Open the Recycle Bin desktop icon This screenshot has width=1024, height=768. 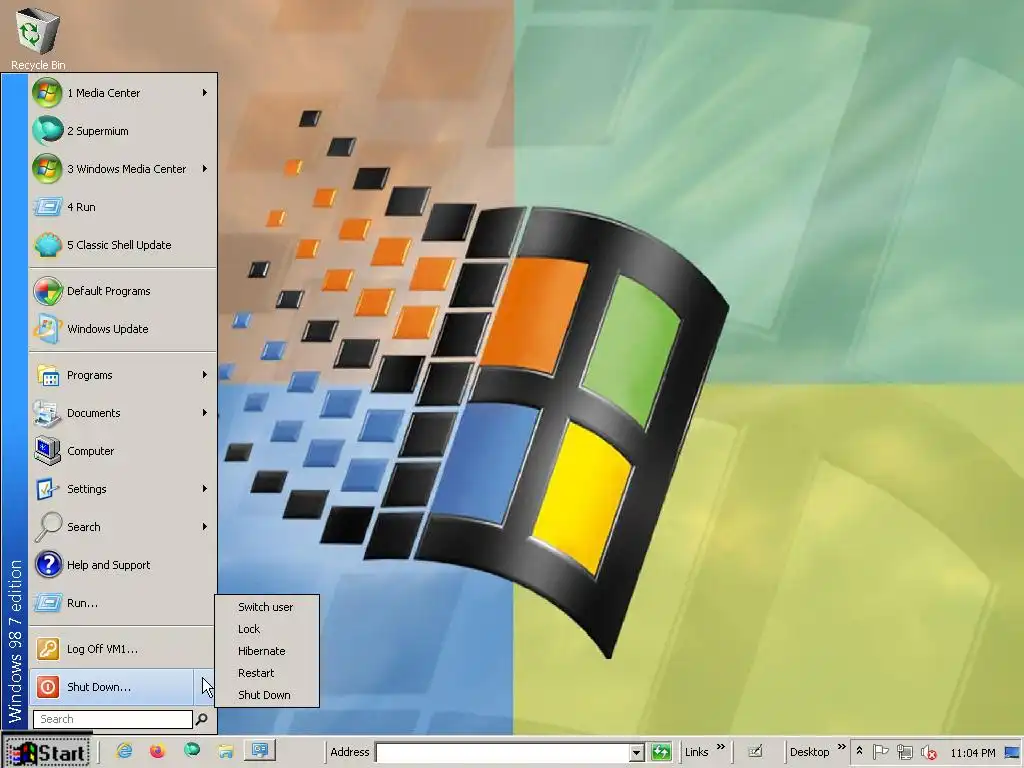pos(38,37)
